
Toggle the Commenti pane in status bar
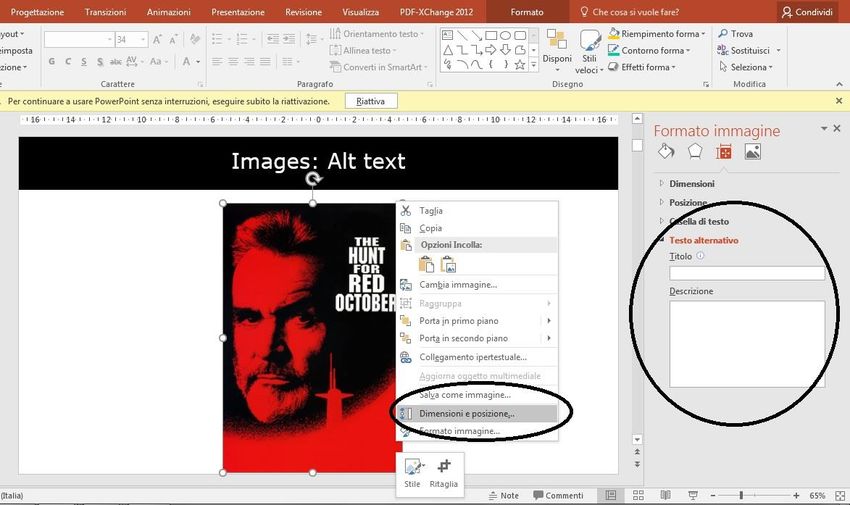[x=558, y=495]
